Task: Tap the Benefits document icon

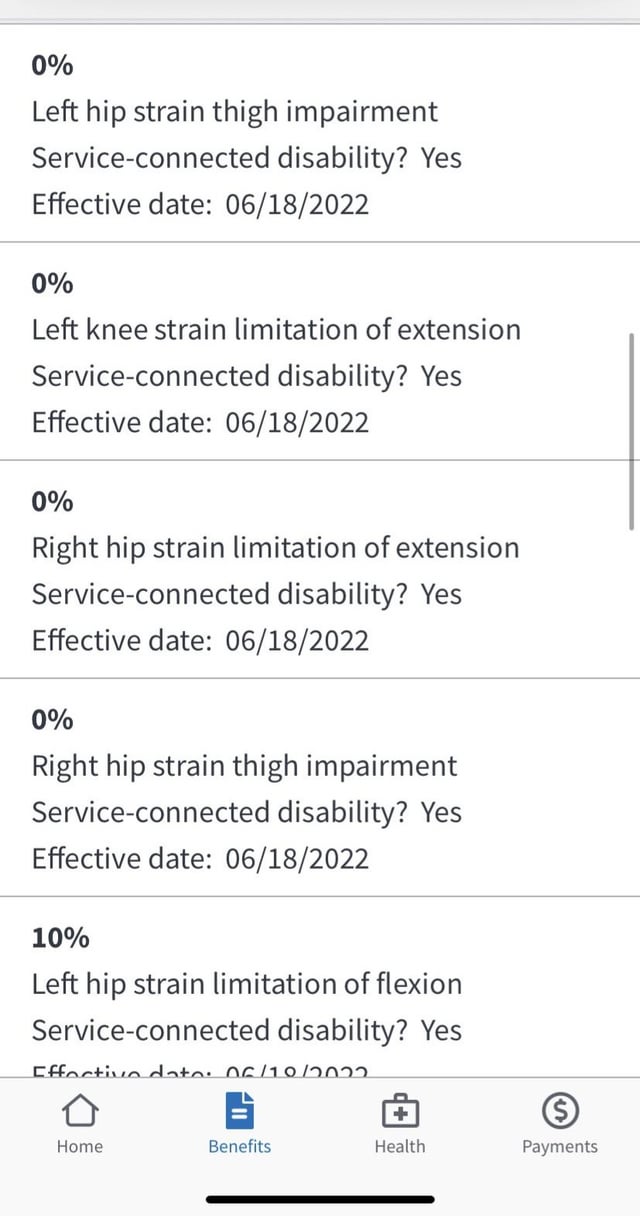Action: [x=240, y=1111]
